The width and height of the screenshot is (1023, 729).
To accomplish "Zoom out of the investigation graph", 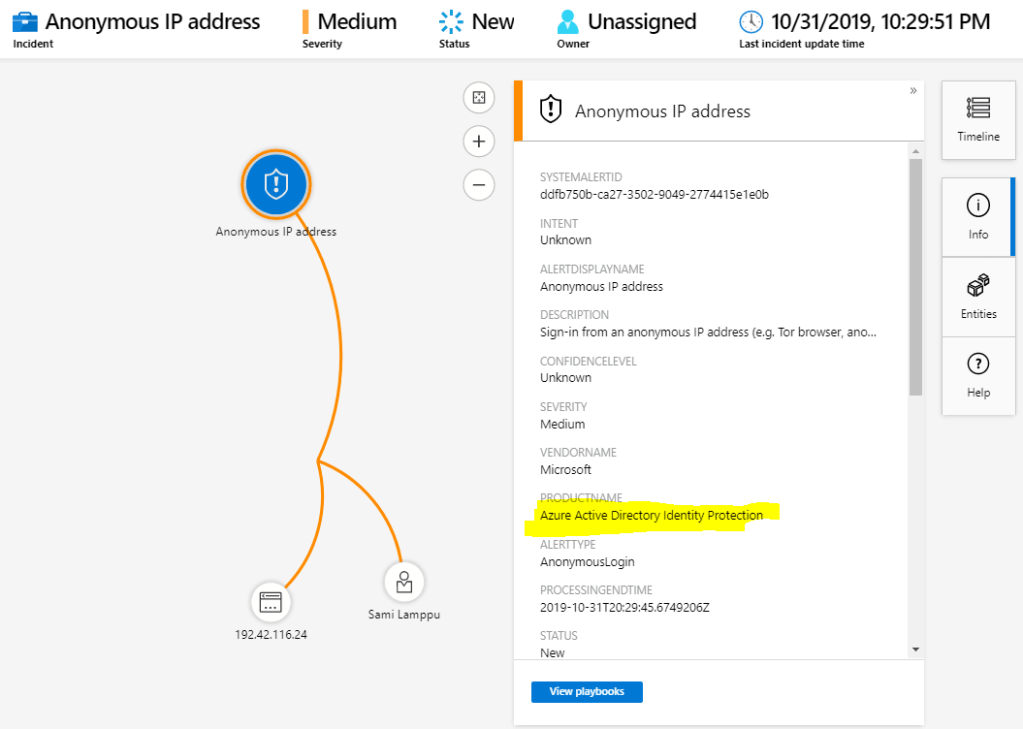I will [x=479, y=185].
